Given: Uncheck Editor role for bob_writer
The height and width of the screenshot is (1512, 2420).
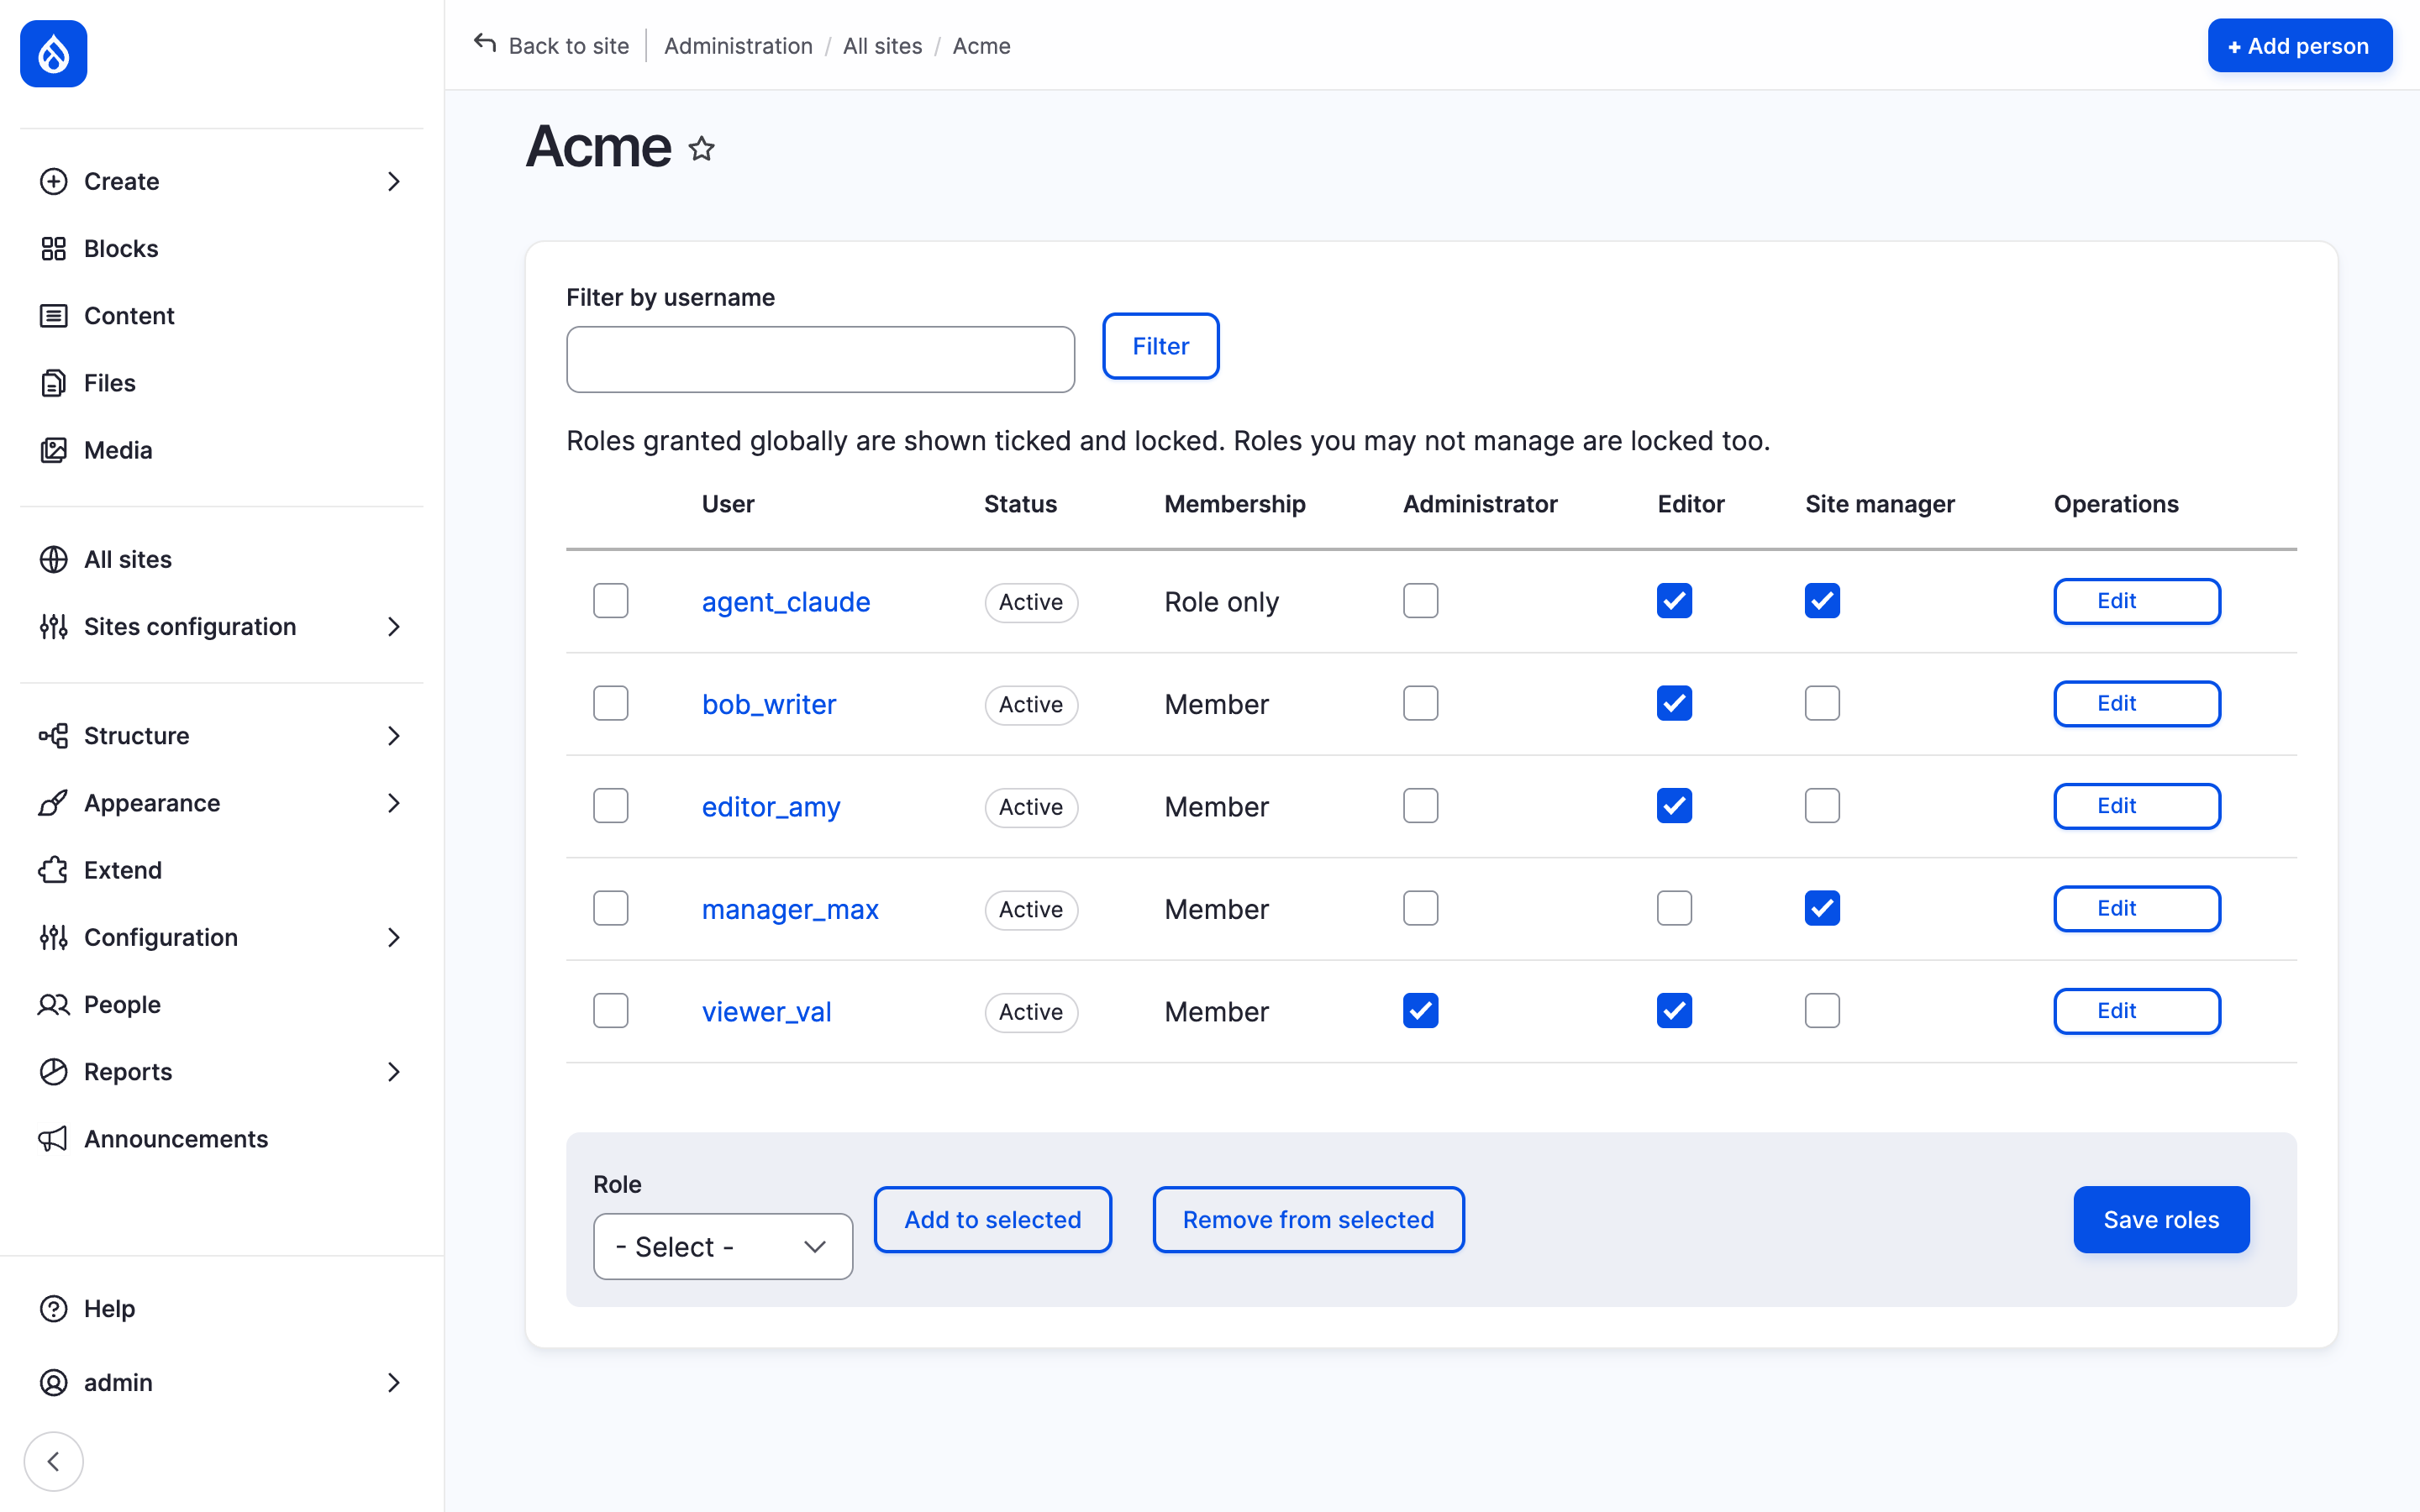Looking at the screenshot, I should pos(1674,703).
